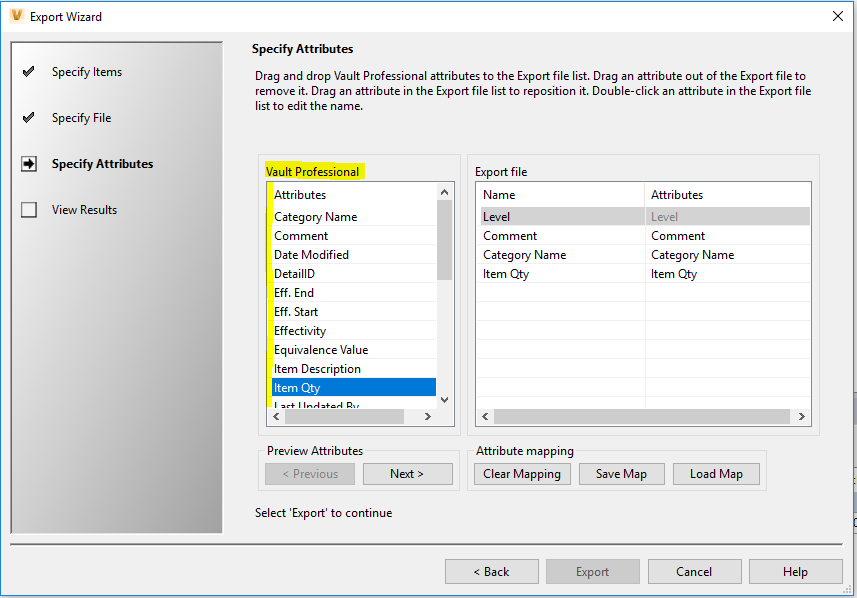Select the Category Name attribute
Image resolution: width=857 pixels, height=598 pixels.
pos(315,216)
